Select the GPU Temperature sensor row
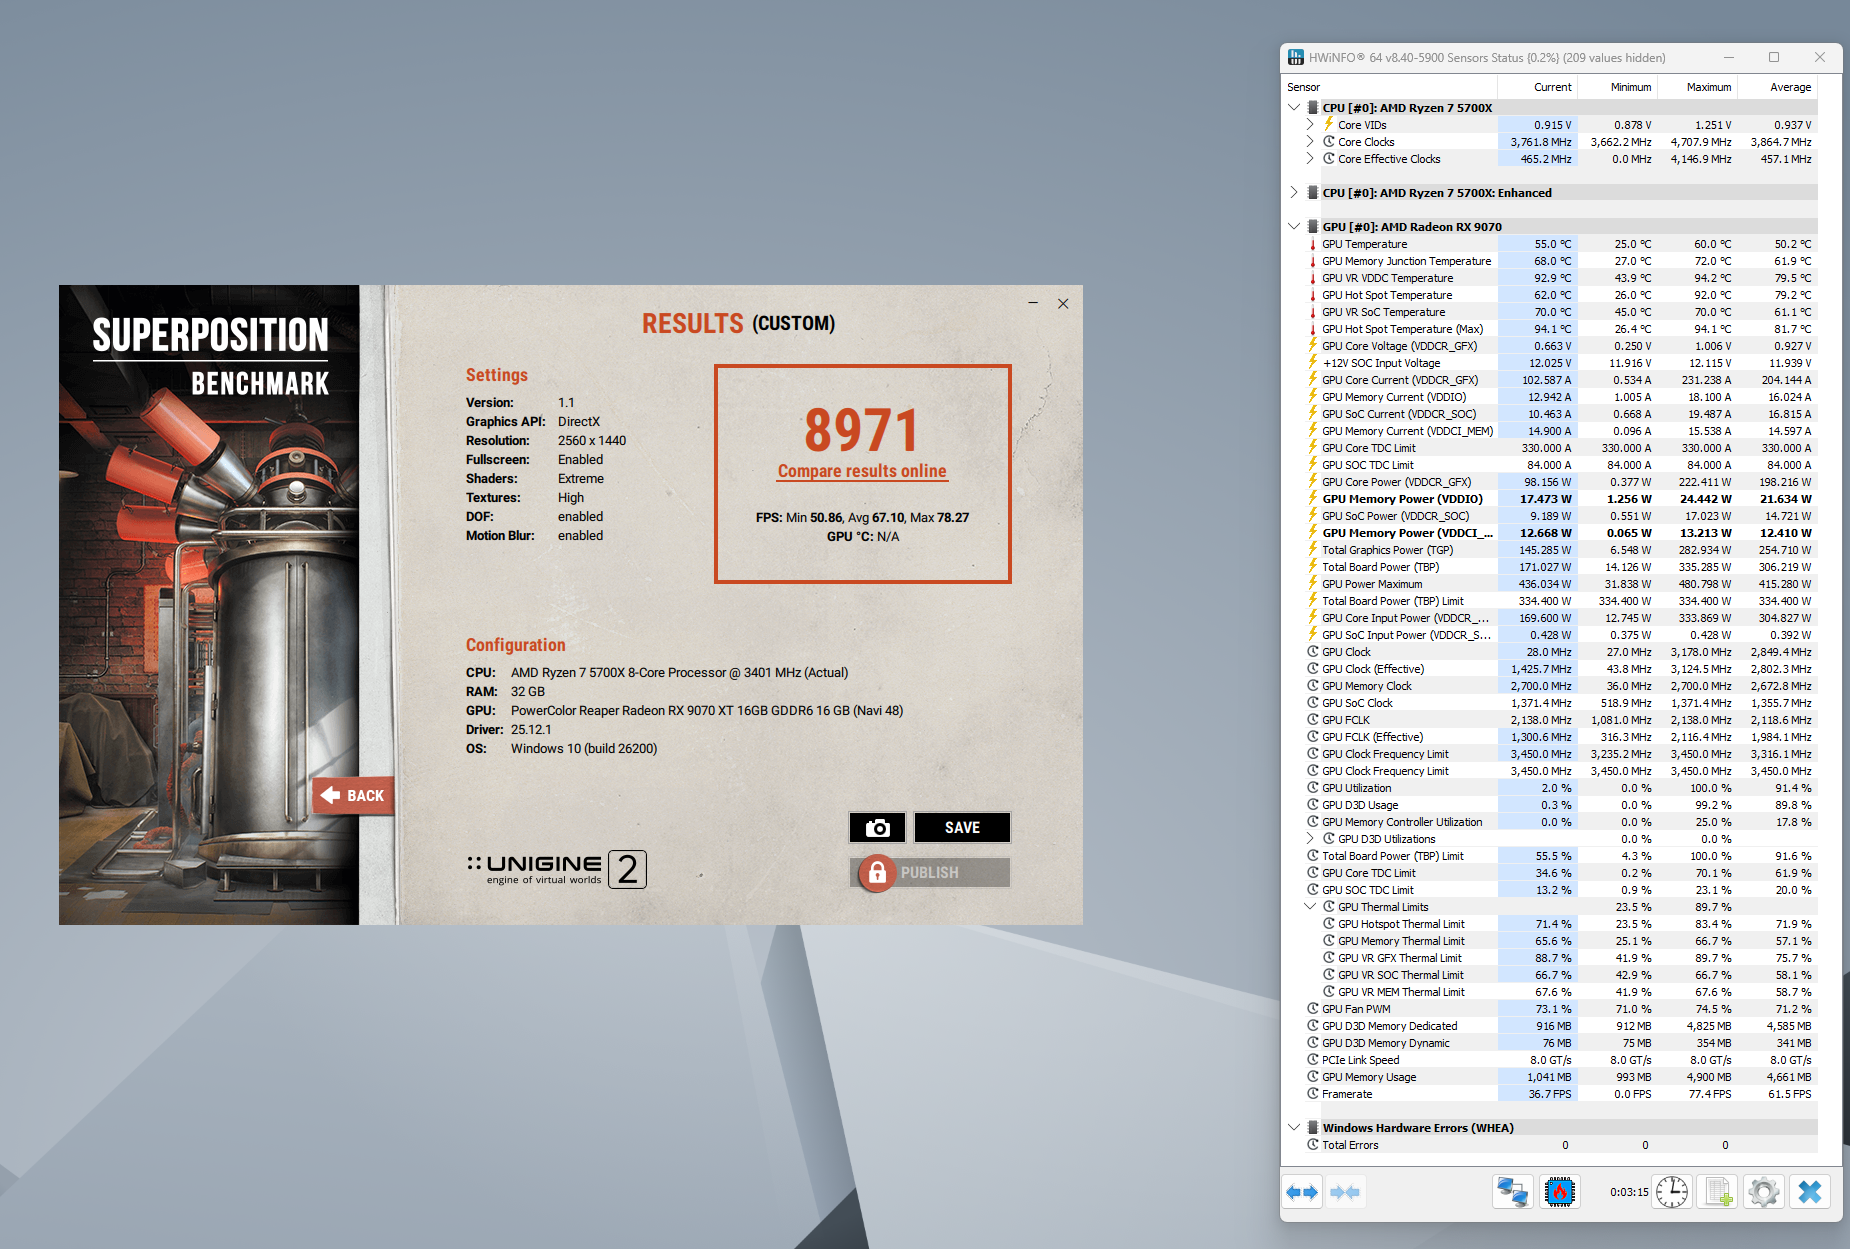The width and height of the screenshot is (1850, 1249). [1560, 244]
